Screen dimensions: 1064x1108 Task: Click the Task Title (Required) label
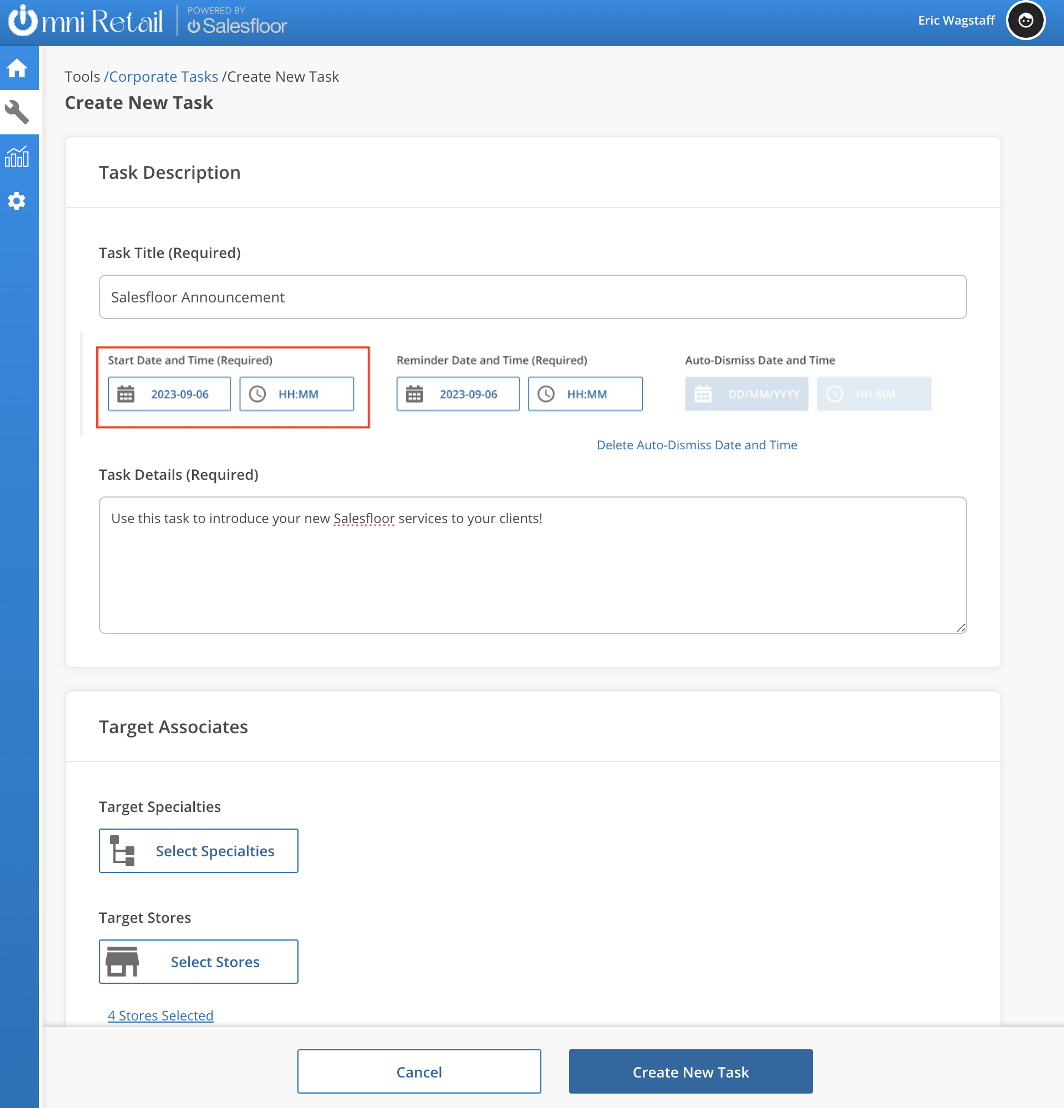pos(170,253)
